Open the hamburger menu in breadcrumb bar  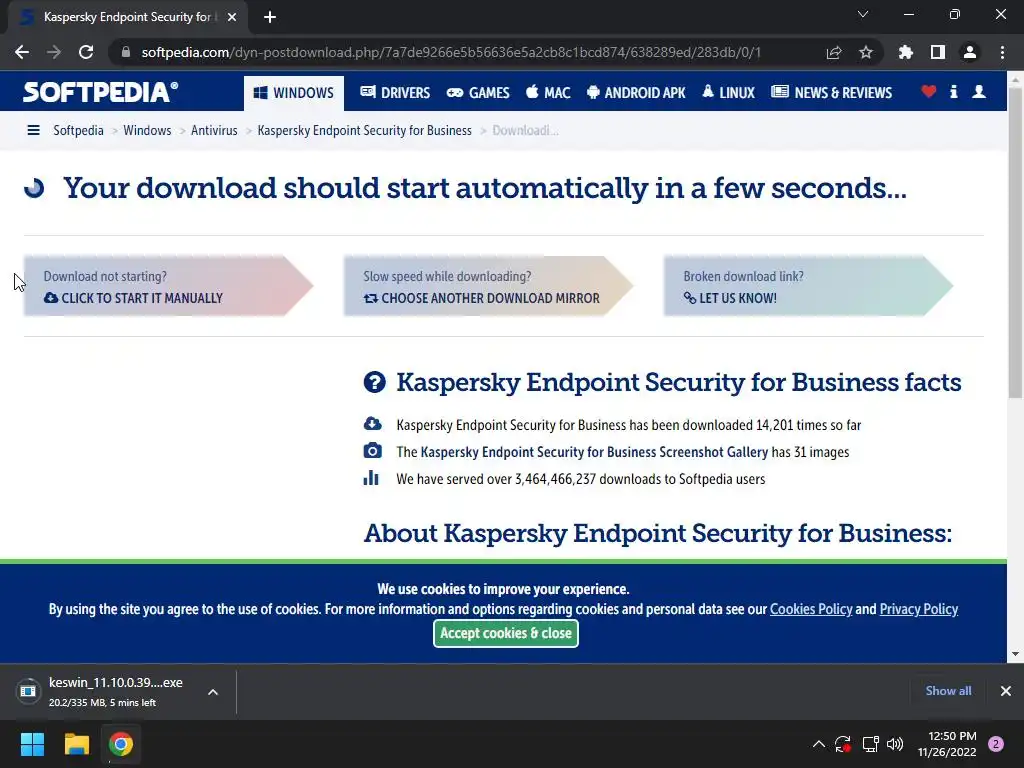click(x=33, y=131)
